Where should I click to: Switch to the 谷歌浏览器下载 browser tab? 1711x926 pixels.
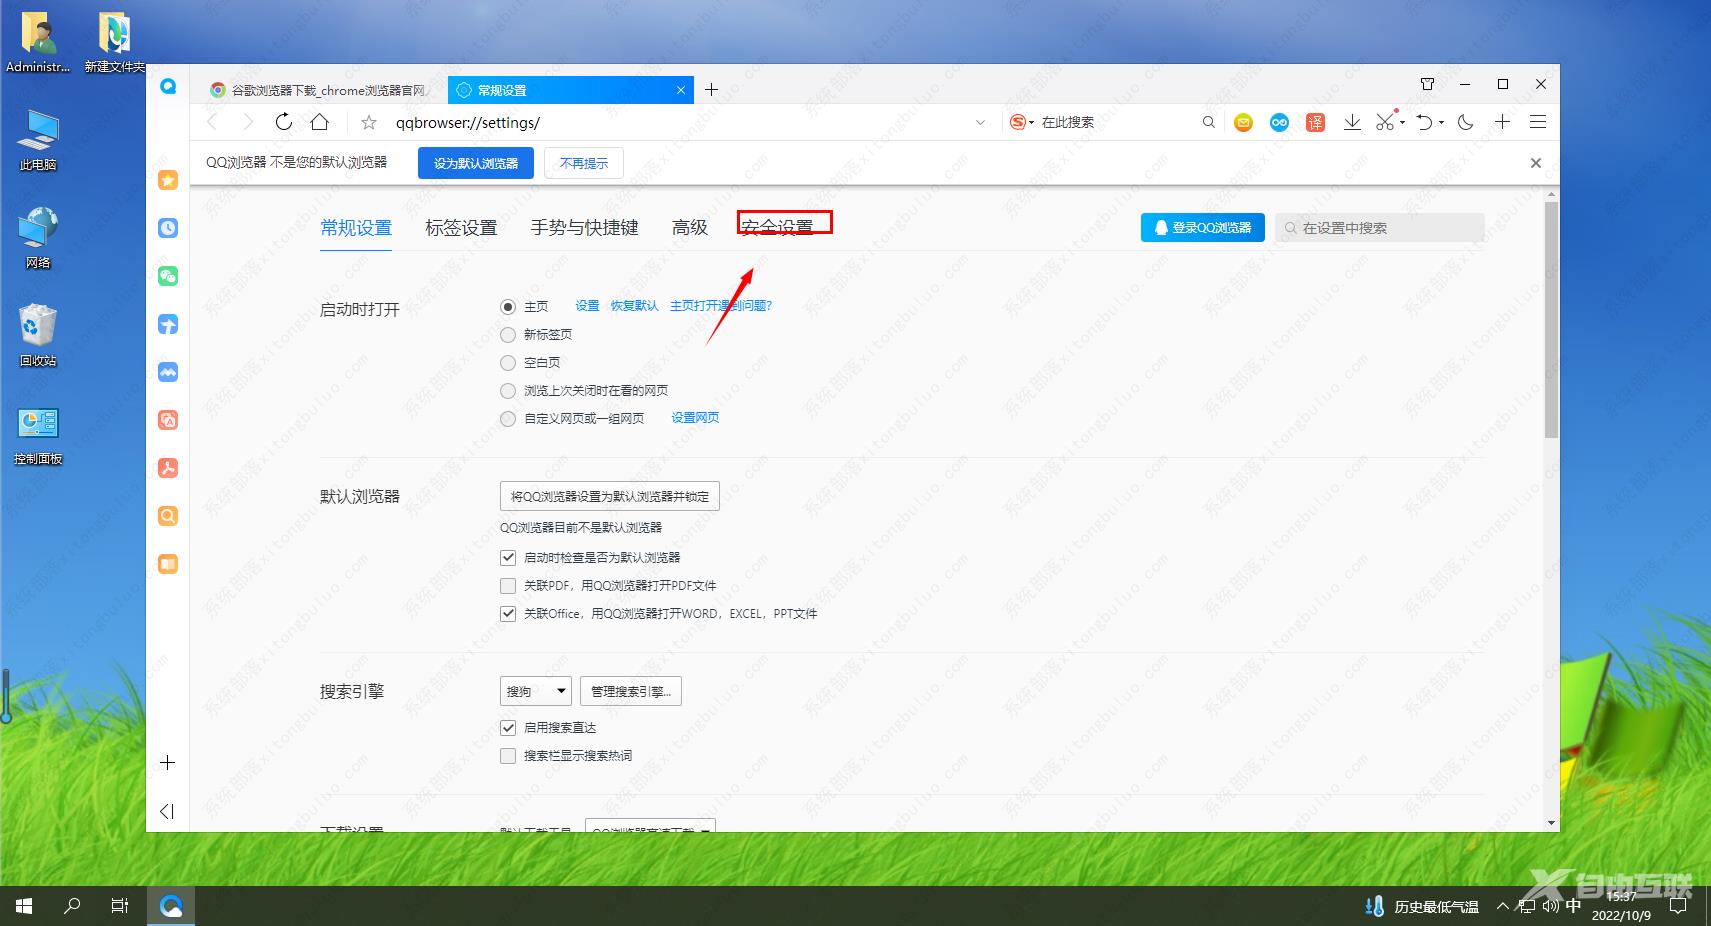[x=318, y=90]
